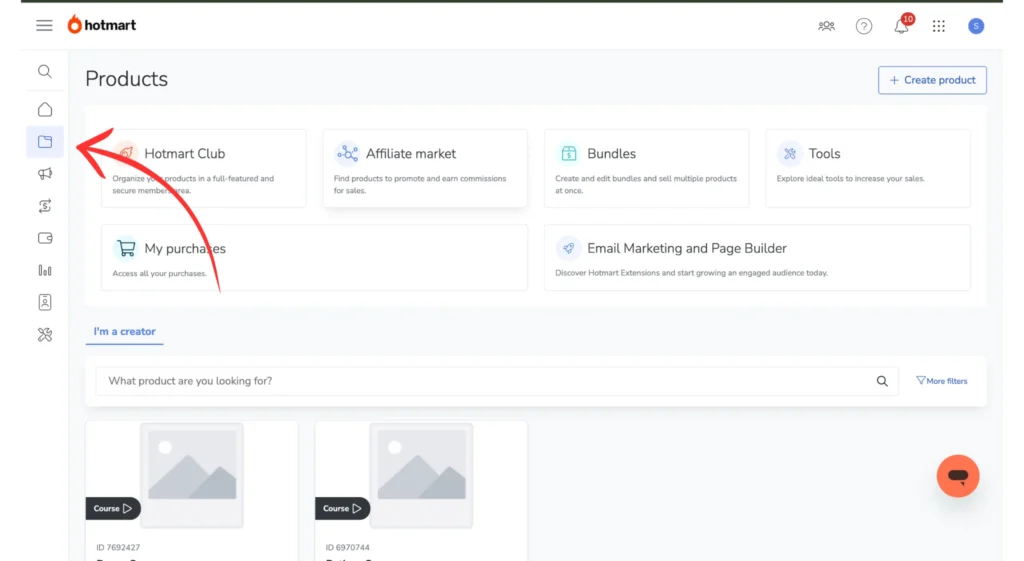Image resolution: width=1024 pixels, height=561 pixels.
Task: Open product thumbnail ID 7692427
Action: pos(192,475)
